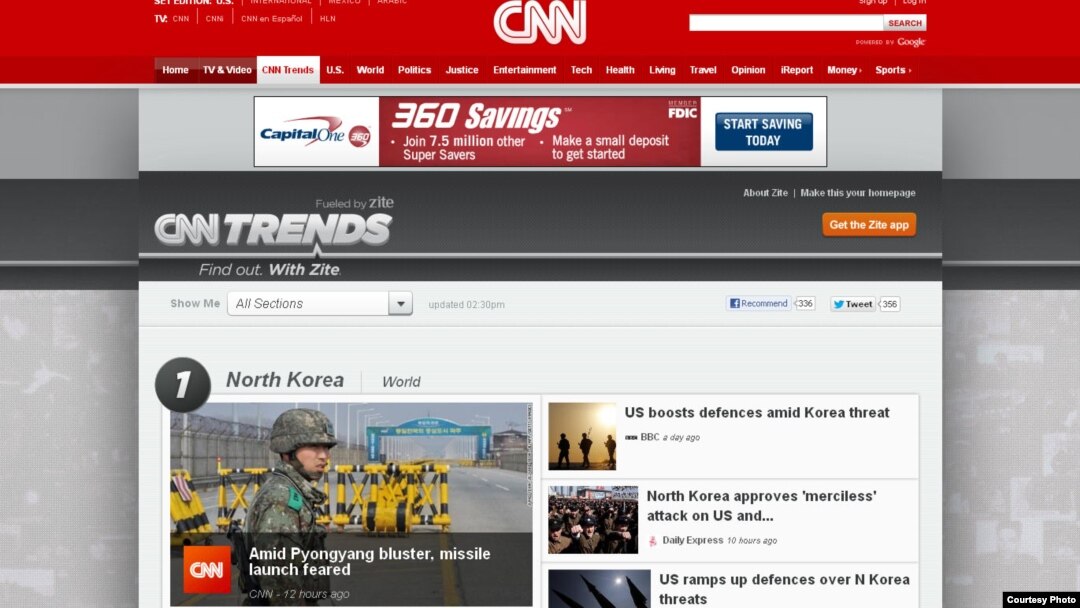Click the Tweet count 356
Image resolution: width=1080 pixels, height=608 pixels.
889,304
